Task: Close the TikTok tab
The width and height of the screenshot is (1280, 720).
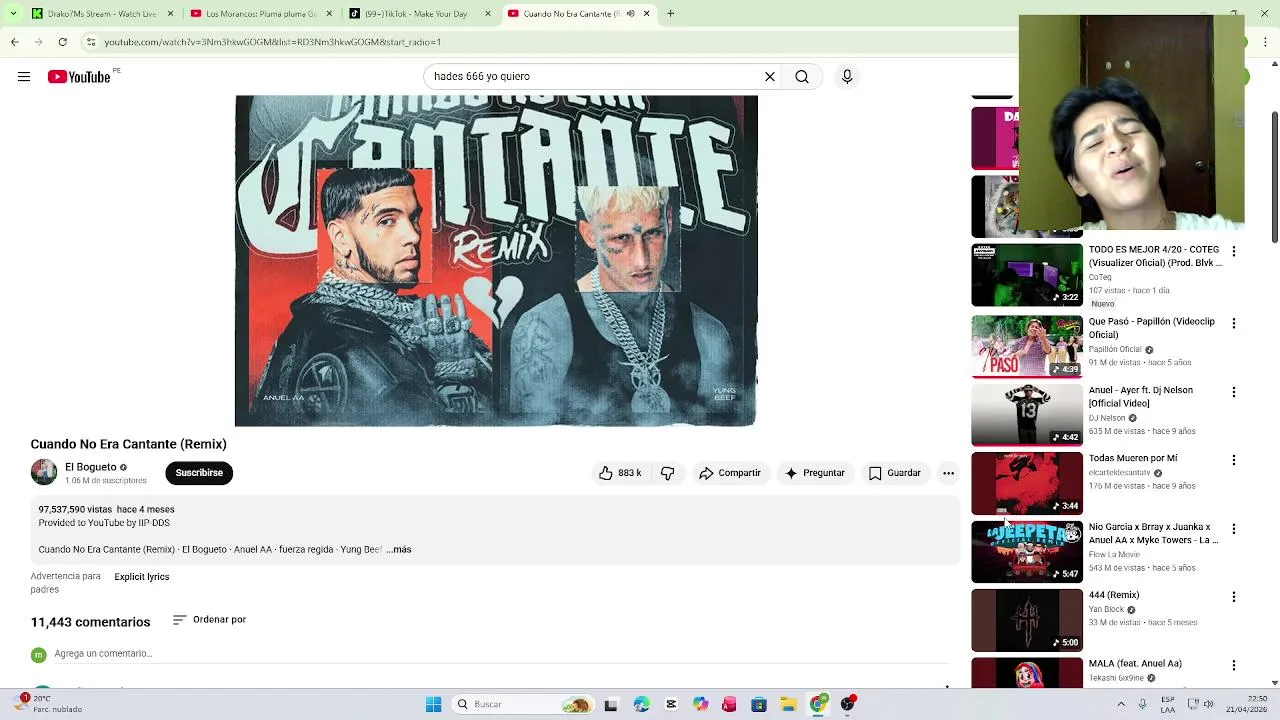Action: [487, 13]
